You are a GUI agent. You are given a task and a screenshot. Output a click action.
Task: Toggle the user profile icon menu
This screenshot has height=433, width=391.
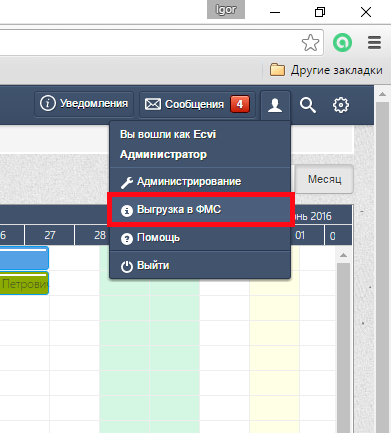(275, 105)
